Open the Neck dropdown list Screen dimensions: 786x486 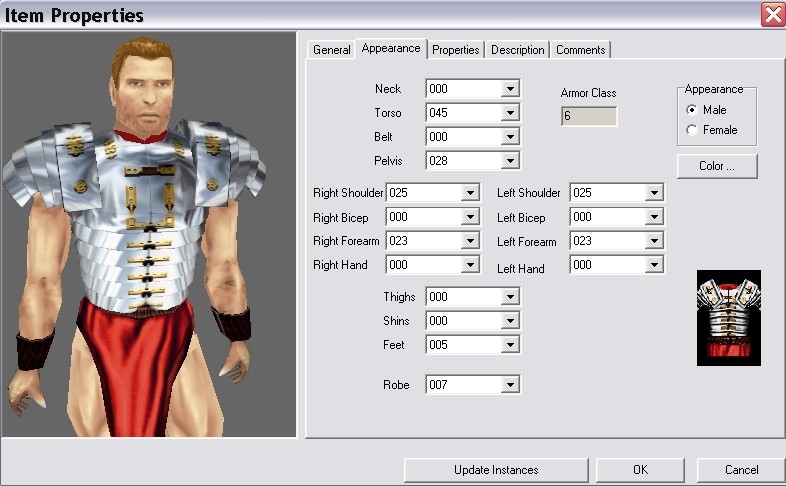(510, 89)
